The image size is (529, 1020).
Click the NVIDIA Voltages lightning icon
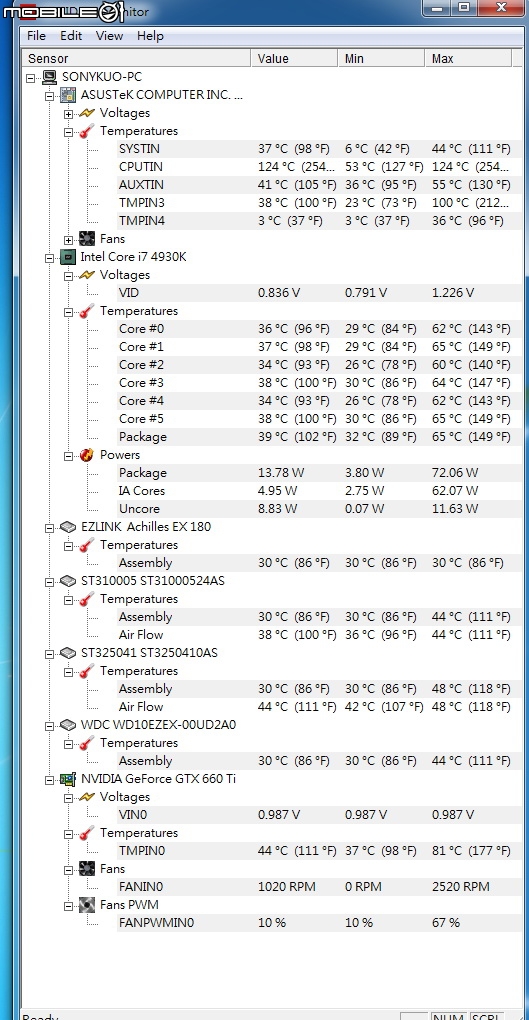point(87,797)
